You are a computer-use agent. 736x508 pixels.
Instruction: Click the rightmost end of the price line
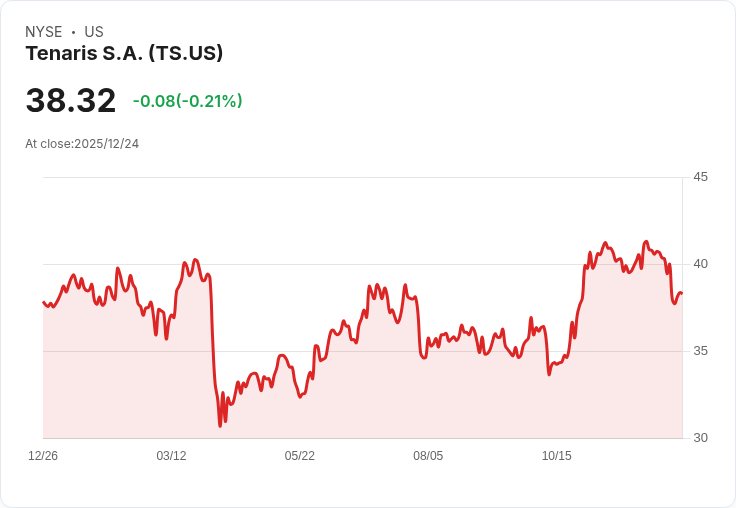681,293
